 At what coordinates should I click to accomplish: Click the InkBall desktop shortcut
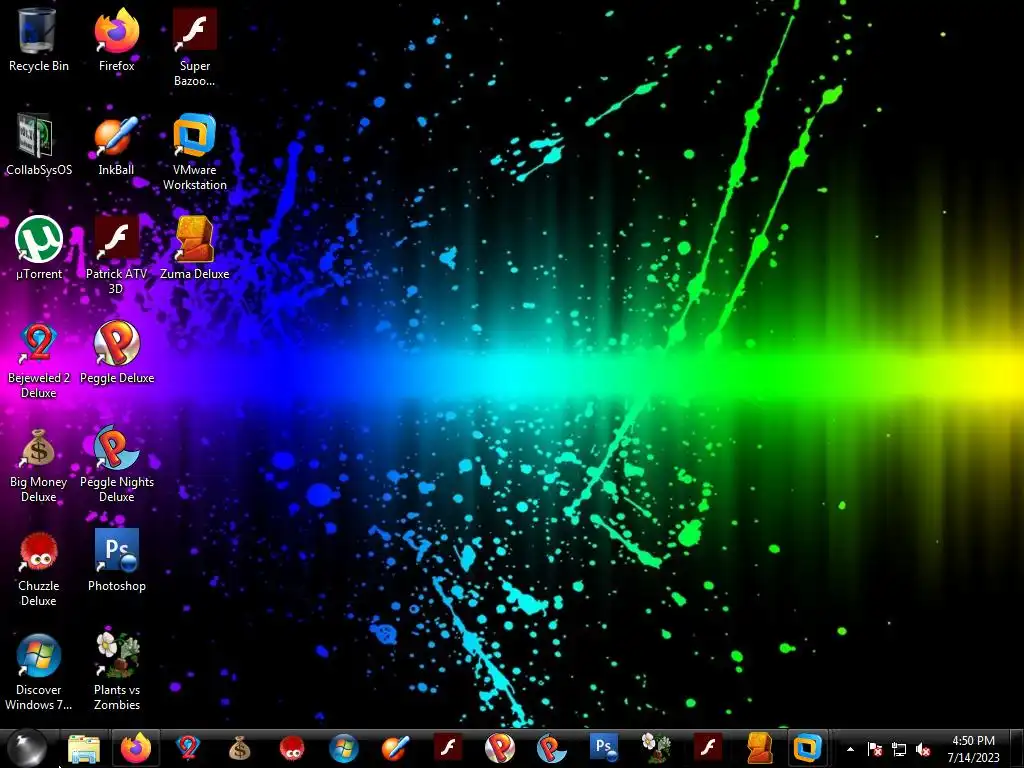[x=116, y=144]
